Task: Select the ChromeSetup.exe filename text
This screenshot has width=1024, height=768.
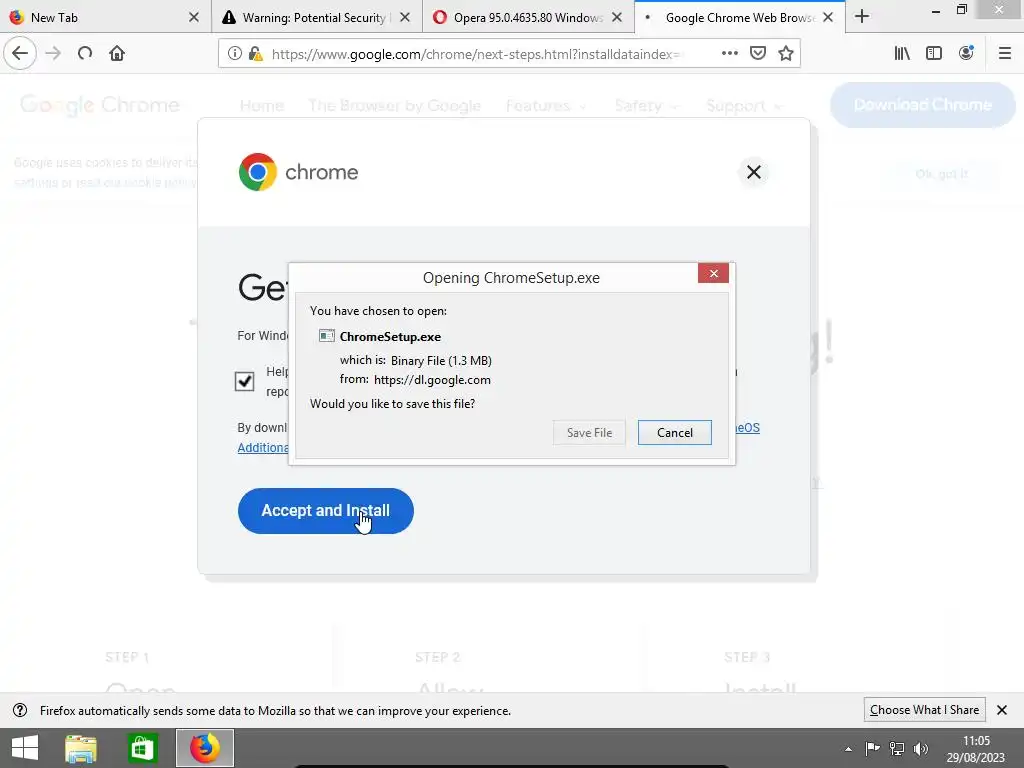Action: 390,336
